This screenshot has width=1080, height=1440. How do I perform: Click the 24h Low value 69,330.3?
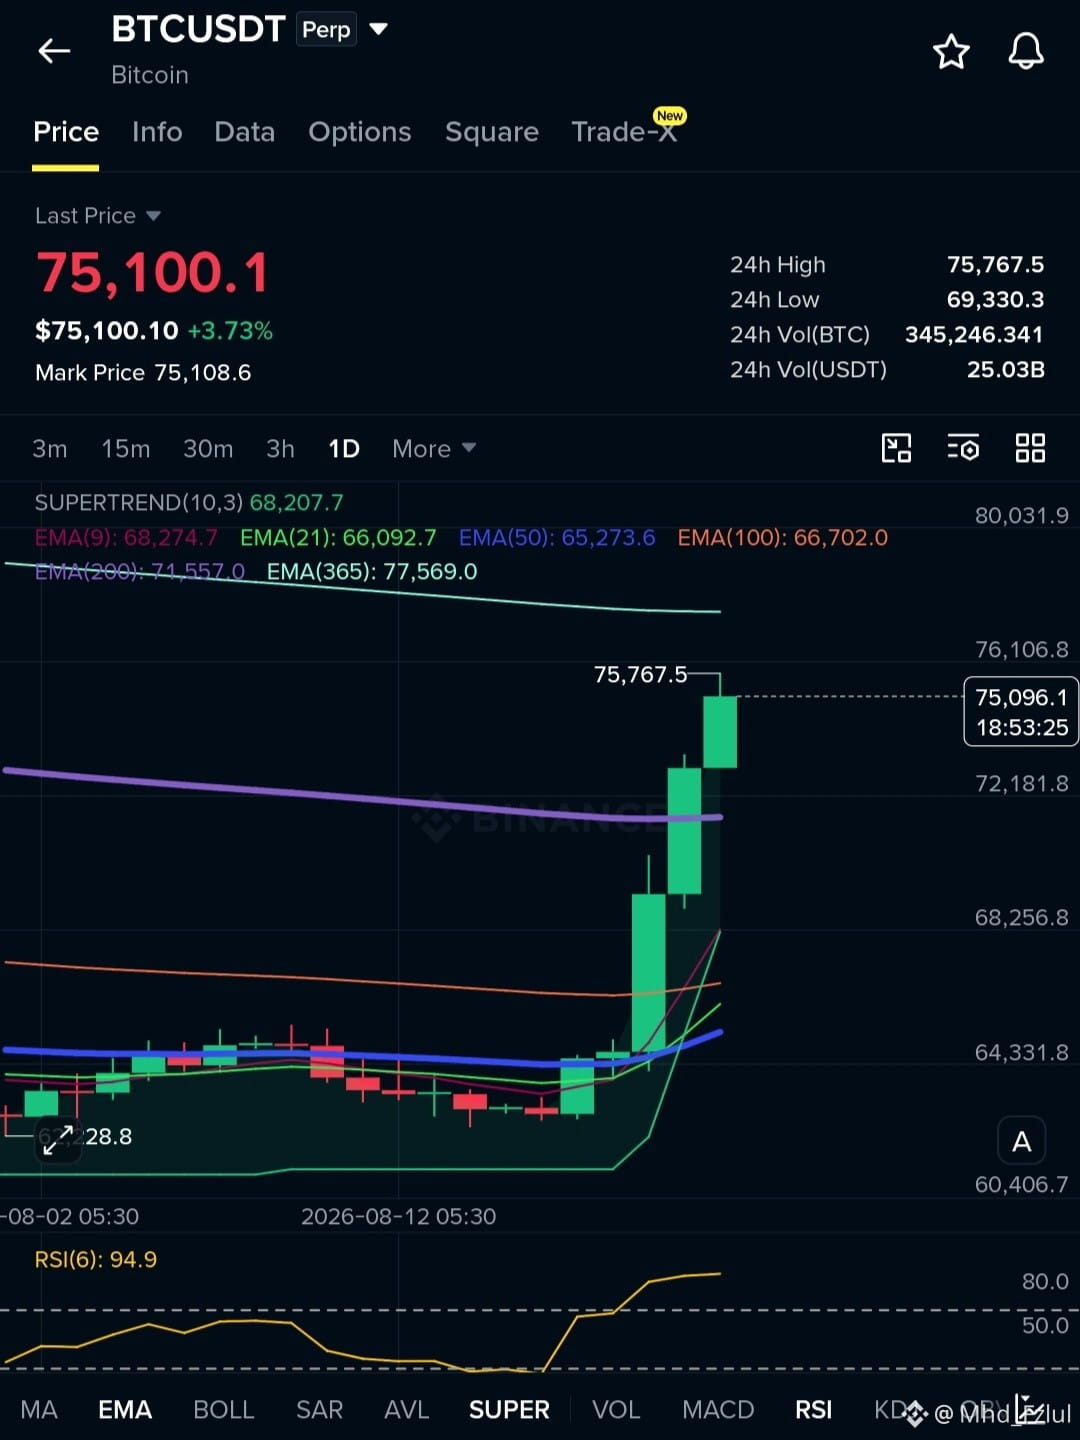click(x=995, y=300)
